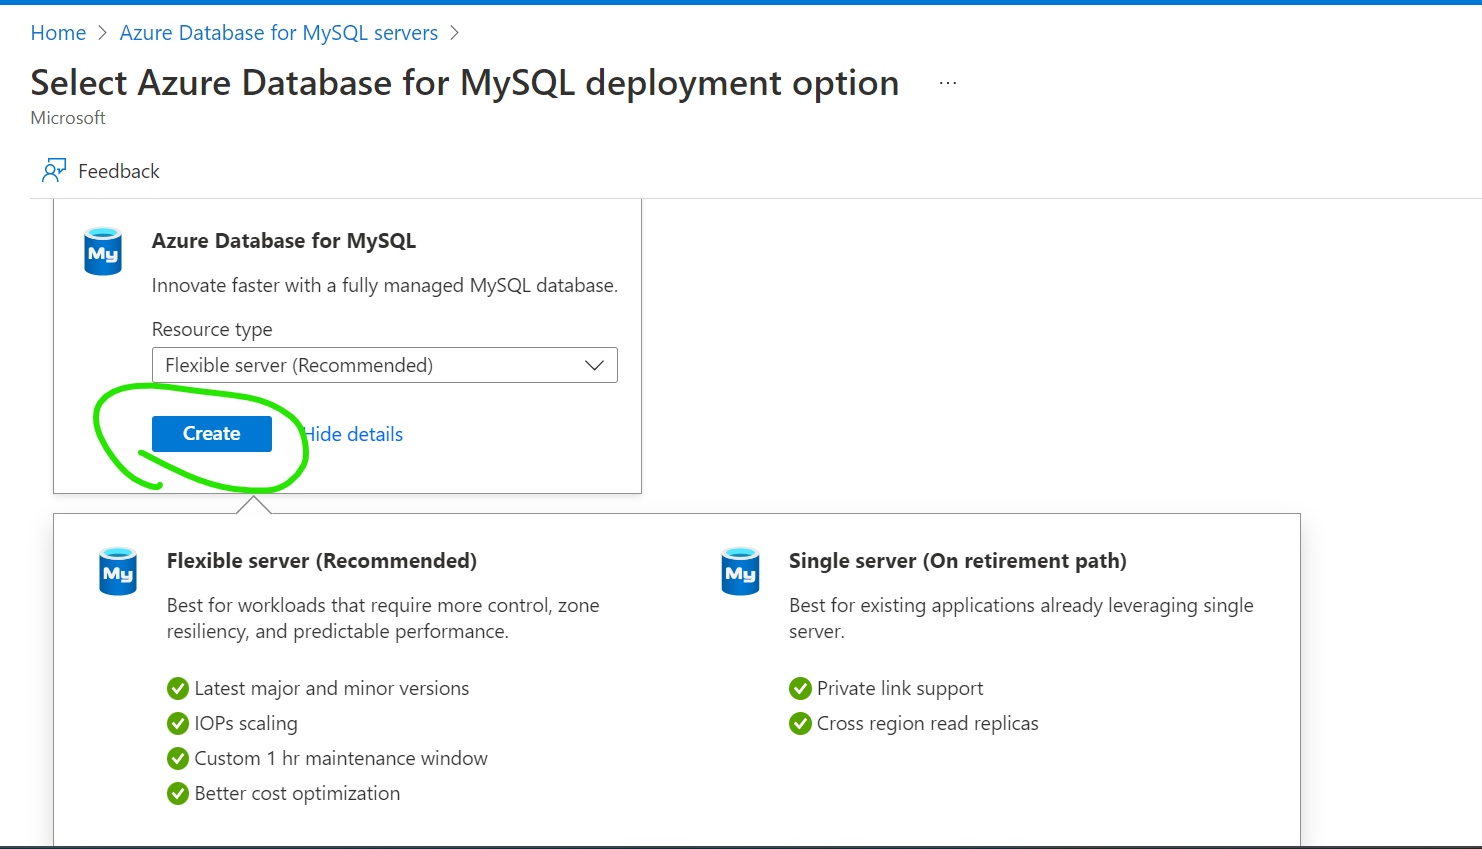Click the Feedback label
The width and height of the screenshot is (1482, 849).
click(119, 171)
